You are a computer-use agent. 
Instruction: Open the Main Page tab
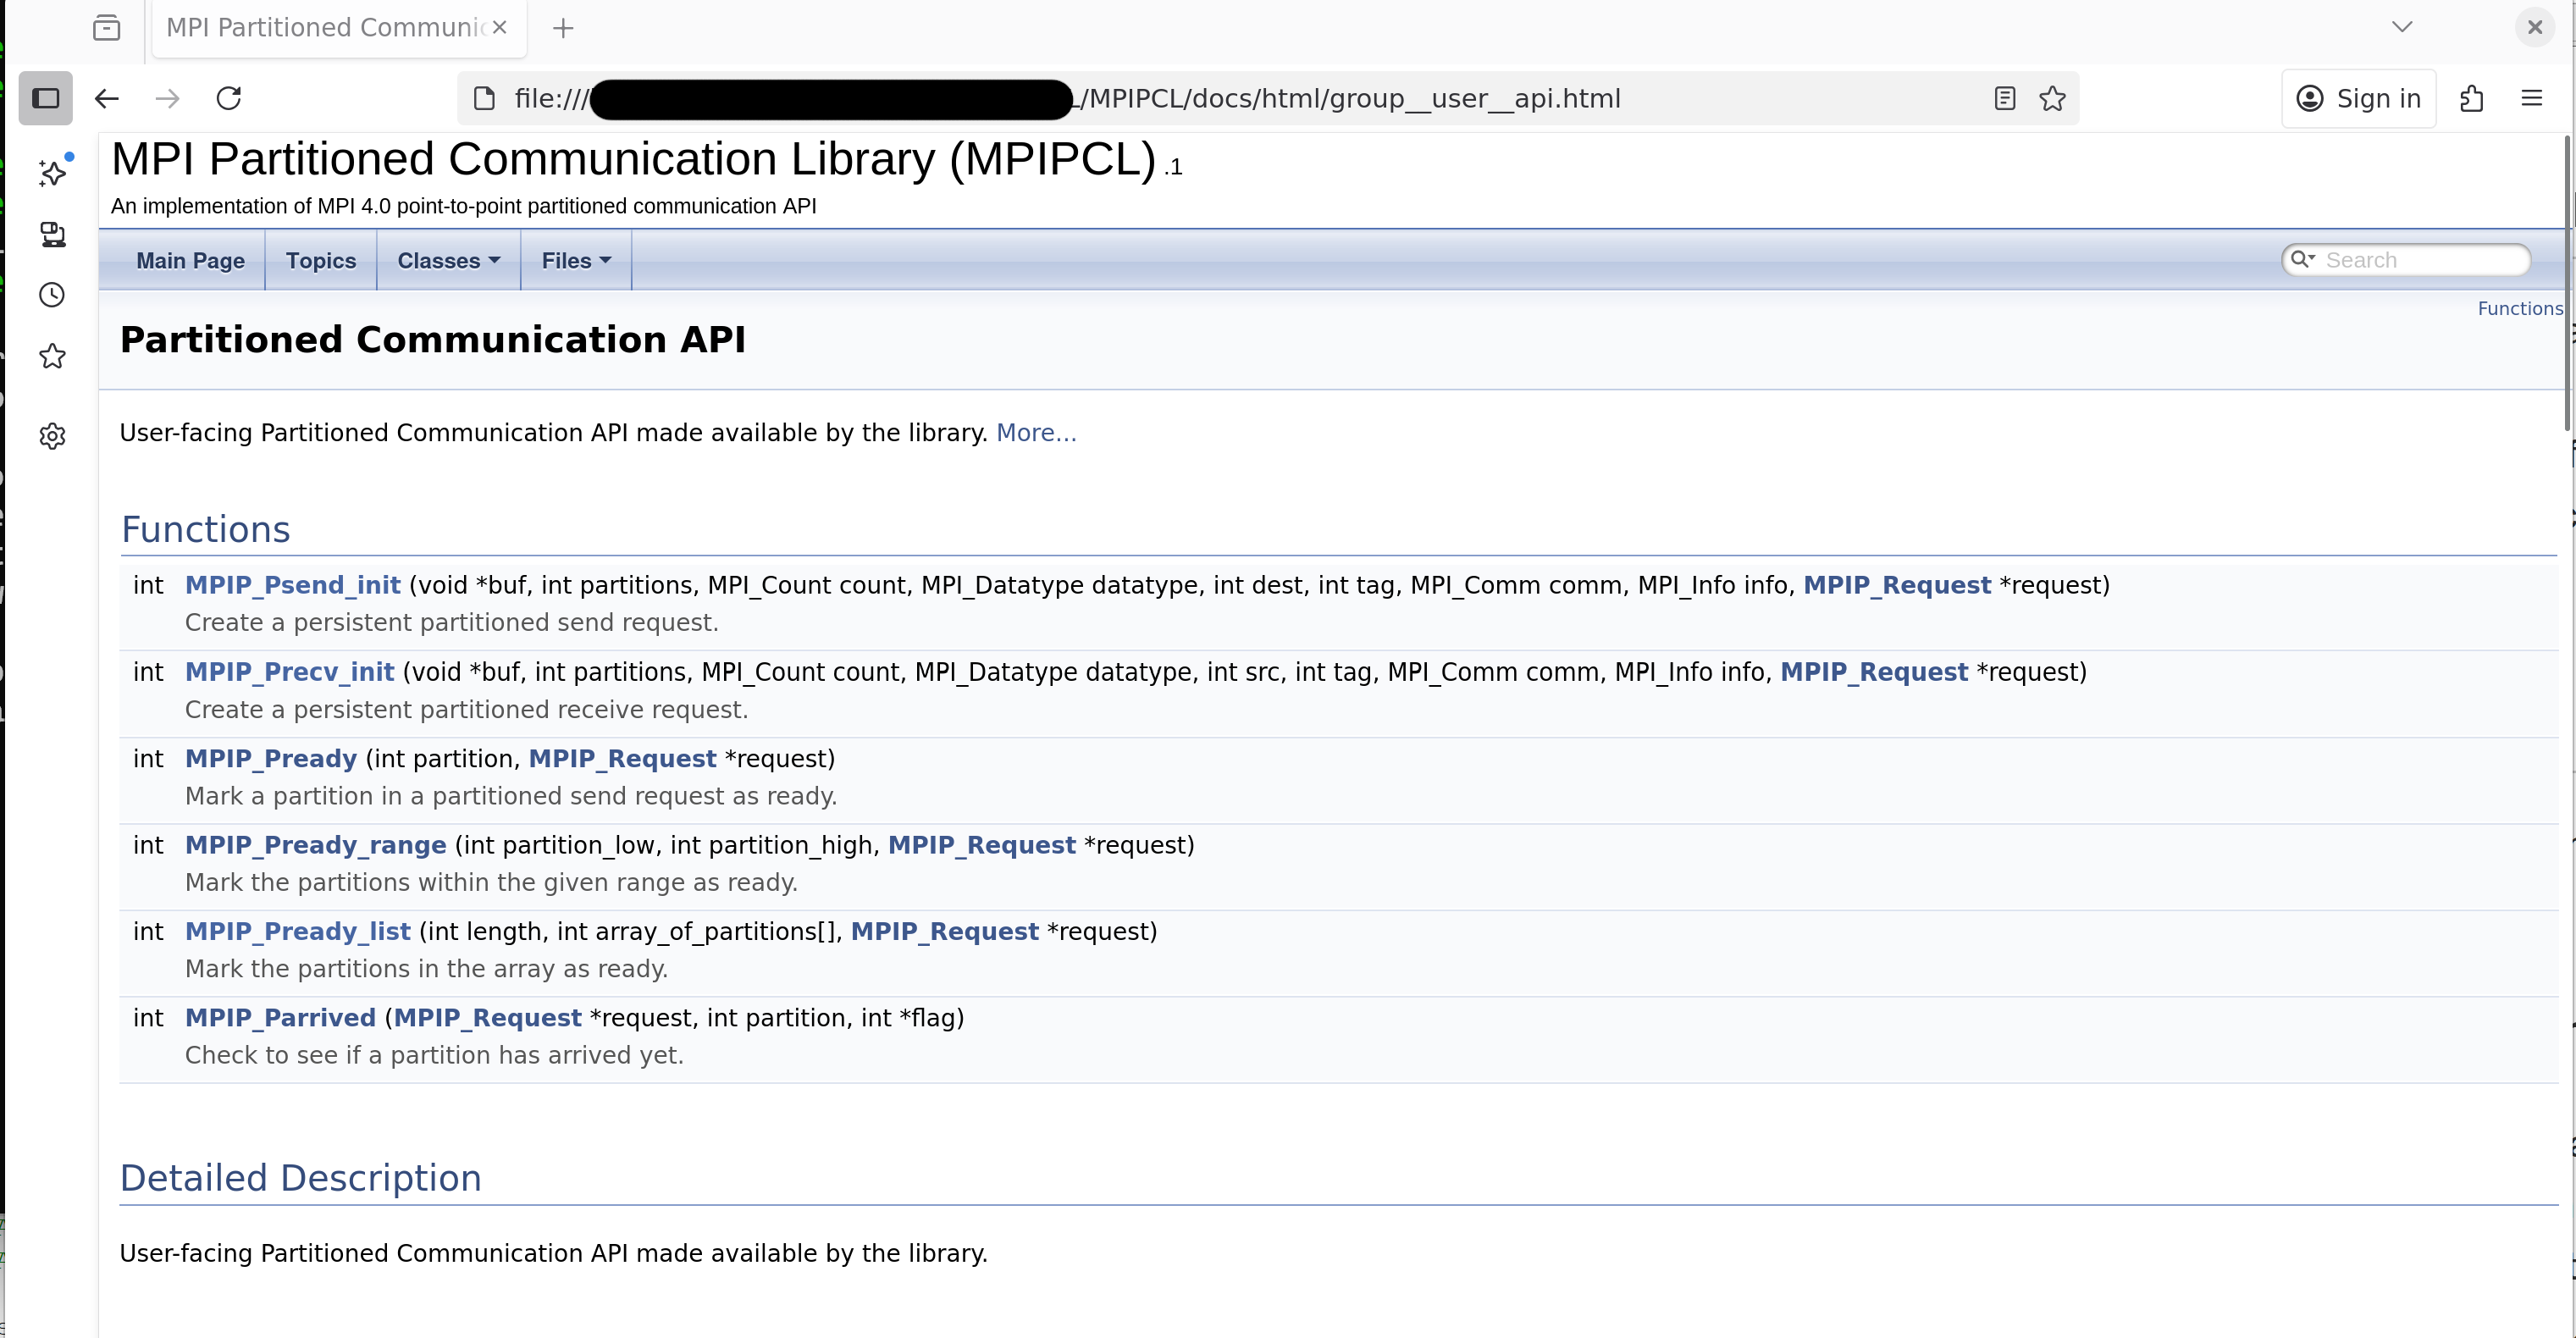(190, 260)
